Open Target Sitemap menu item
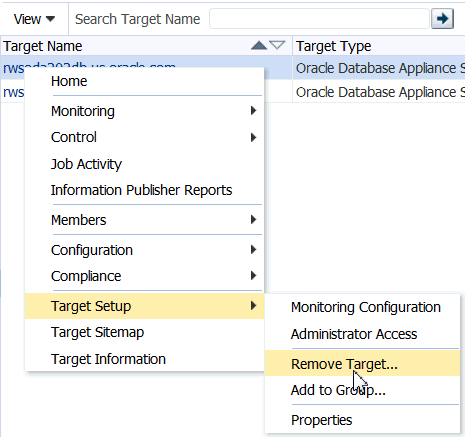Viewport: 465px width, 437px height. click(145, 332)
